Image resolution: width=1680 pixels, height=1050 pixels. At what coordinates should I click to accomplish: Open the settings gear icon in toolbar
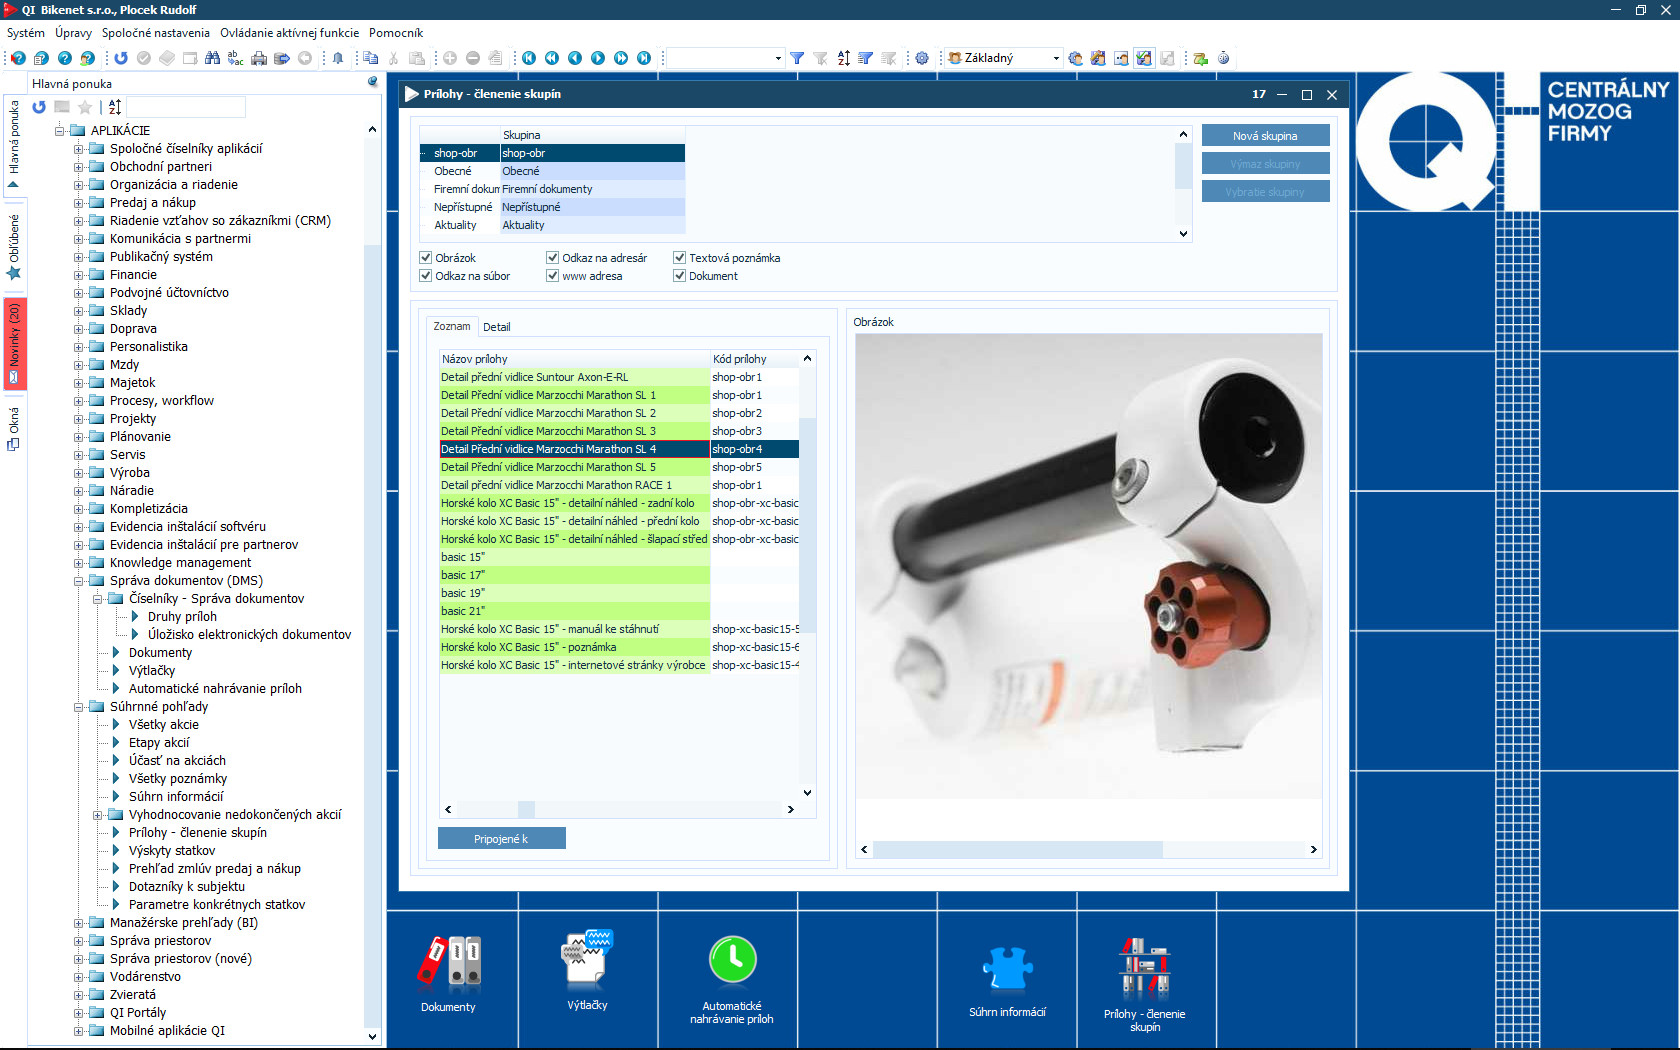[x=922, y=58]
